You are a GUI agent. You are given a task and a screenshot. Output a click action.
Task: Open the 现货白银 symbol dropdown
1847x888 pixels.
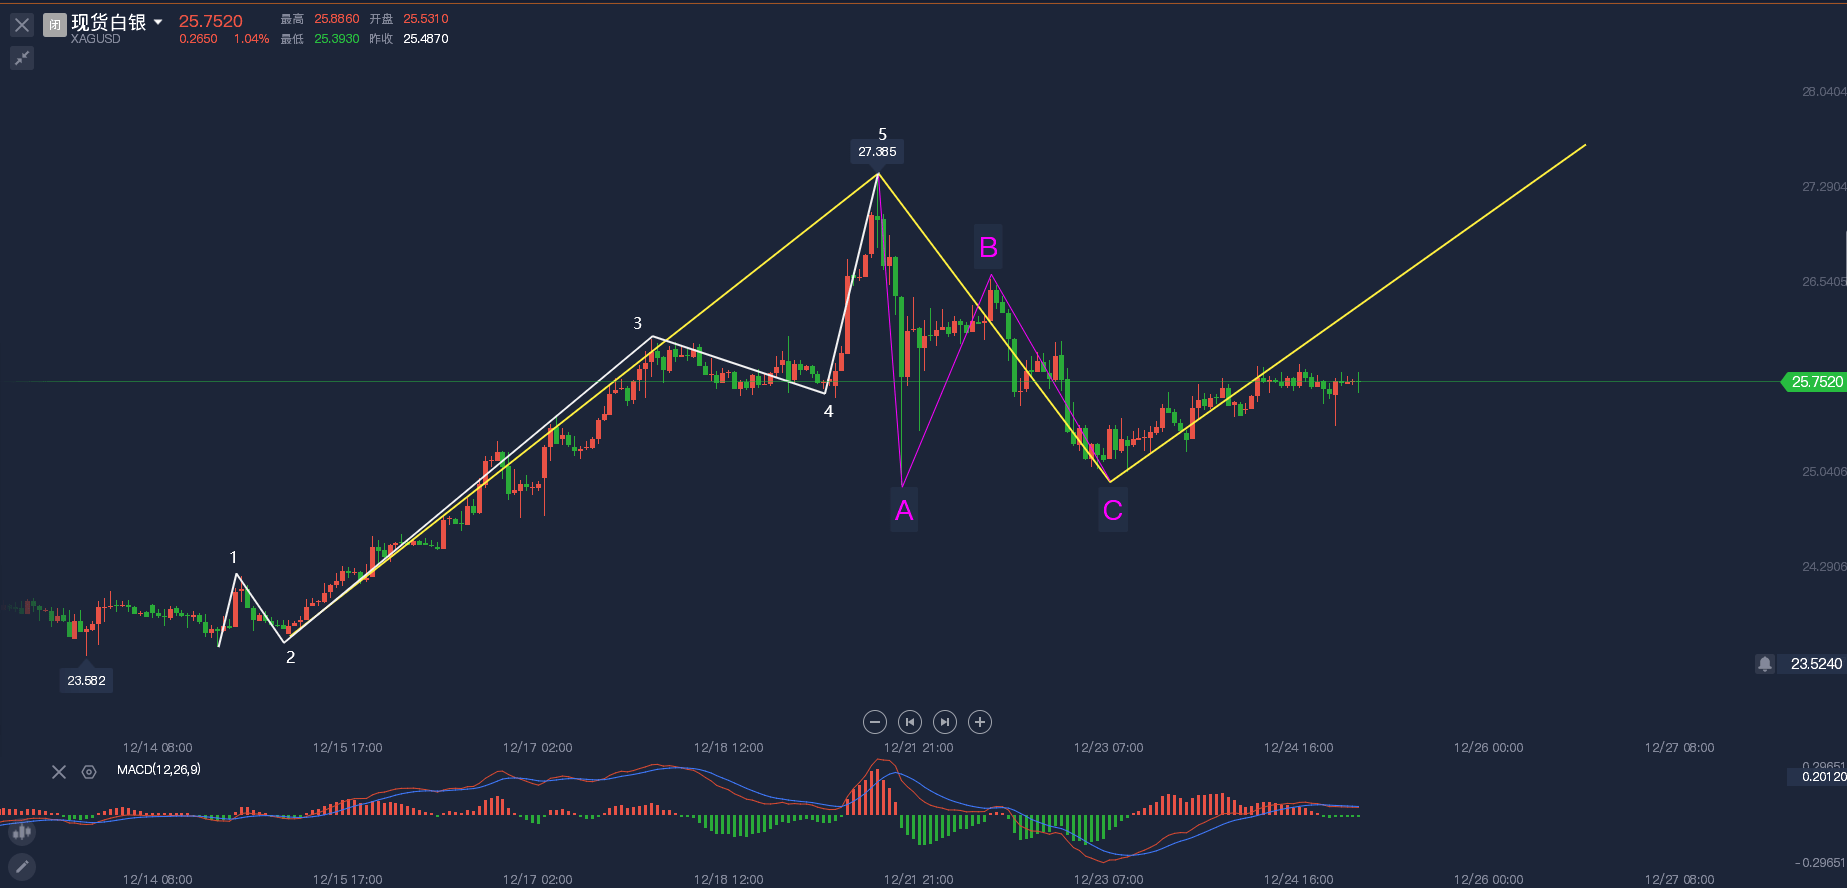(158, 22)
